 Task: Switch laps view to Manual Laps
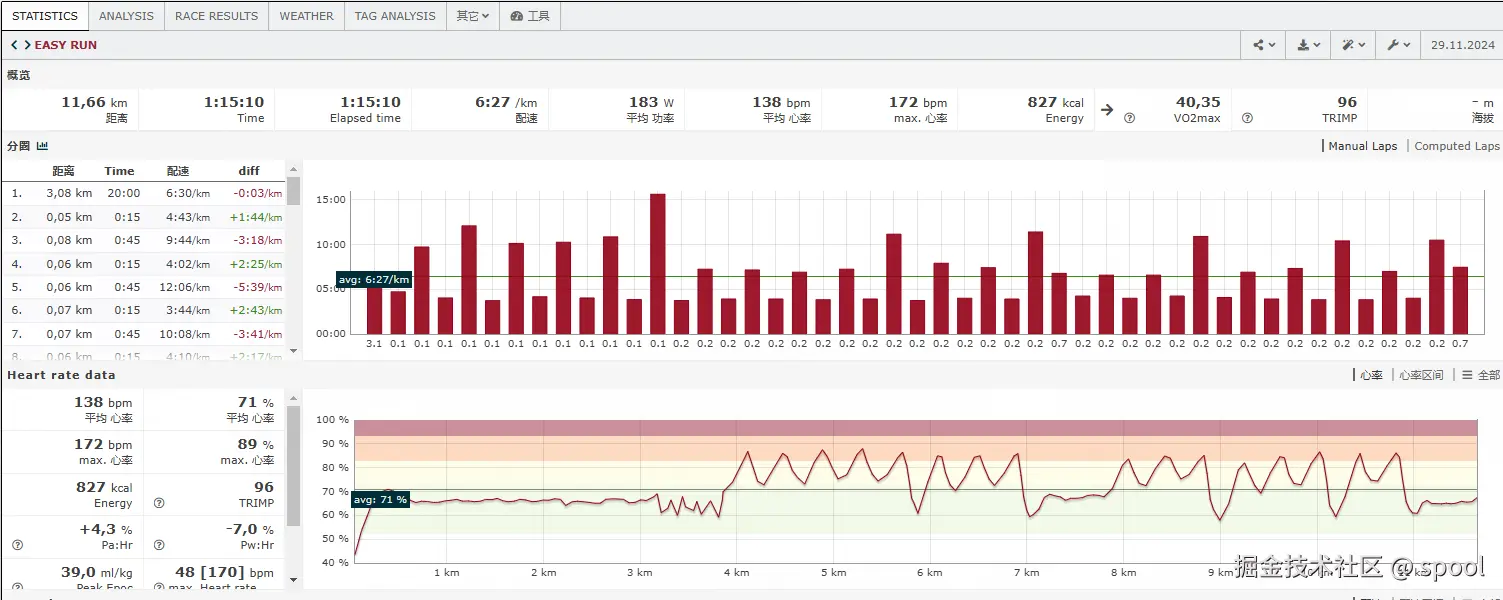1362,146
